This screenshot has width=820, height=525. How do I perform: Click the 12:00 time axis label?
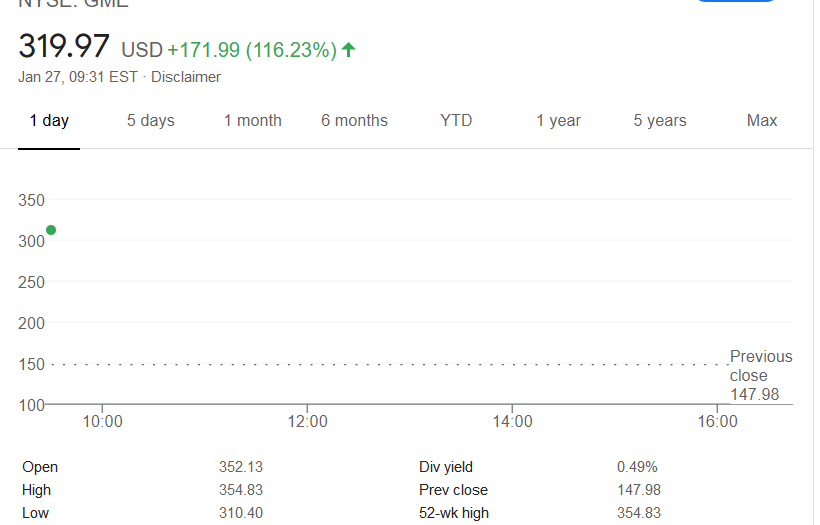click(307, 422)
